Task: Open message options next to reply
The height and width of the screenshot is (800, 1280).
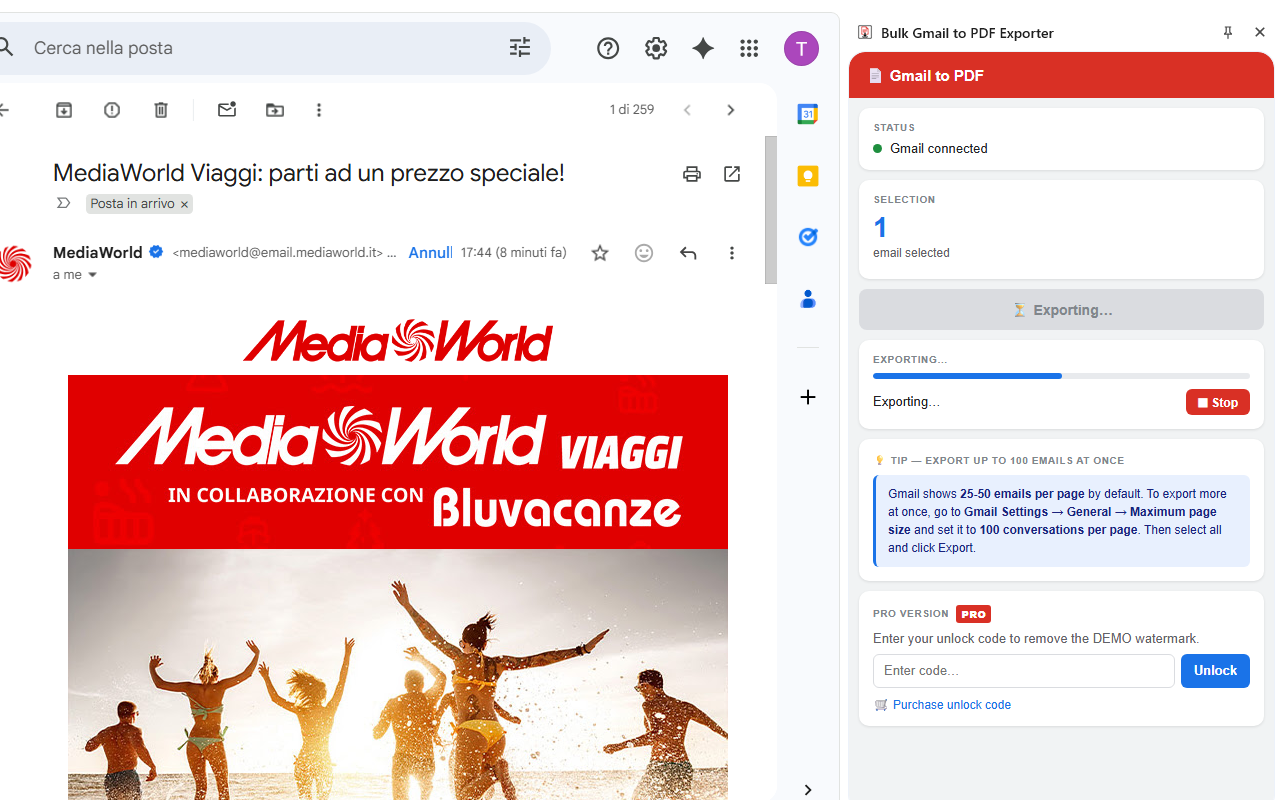Action: (732, 253)
